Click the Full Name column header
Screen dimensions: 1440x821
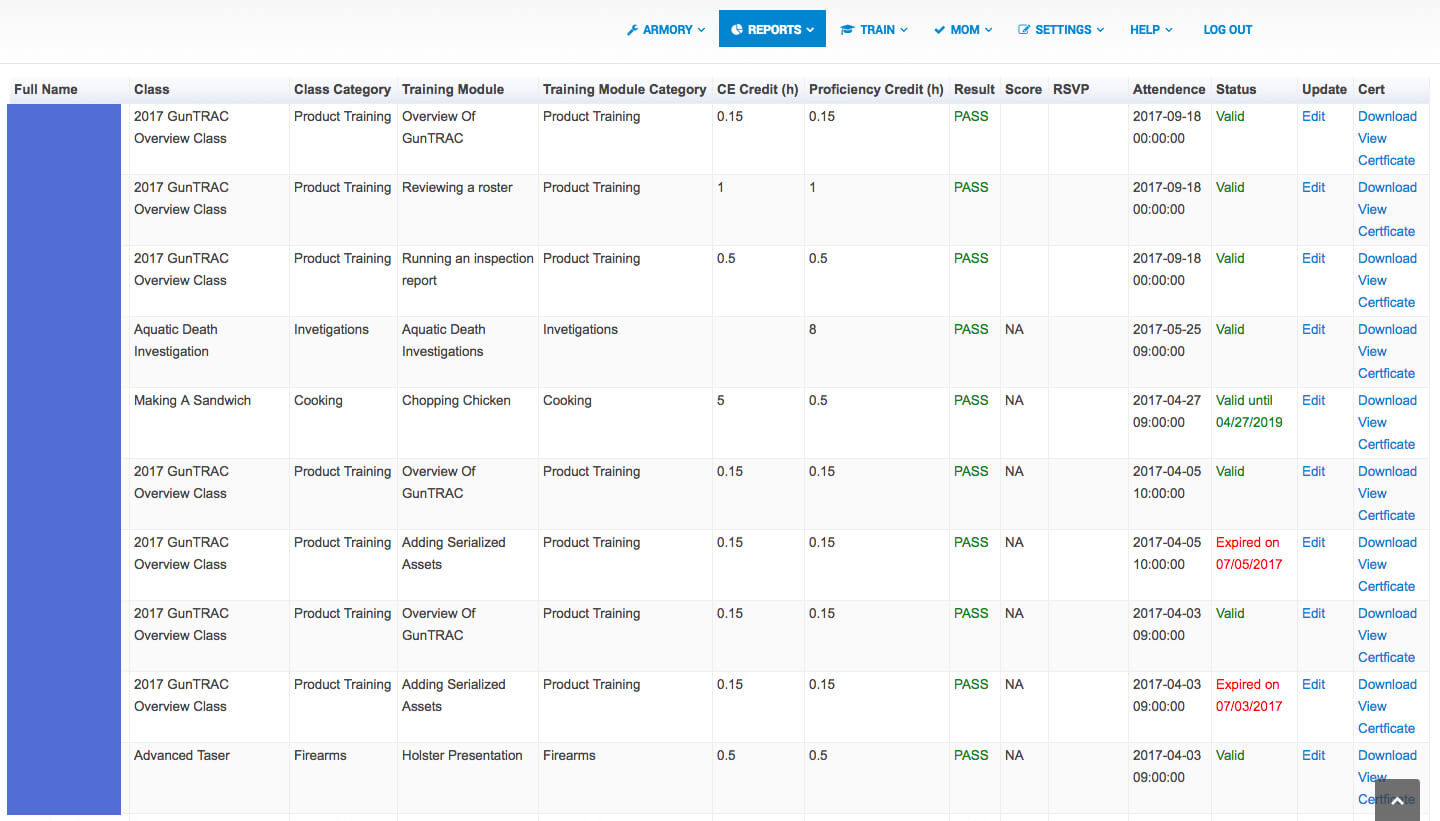click(x=46, y=89)
